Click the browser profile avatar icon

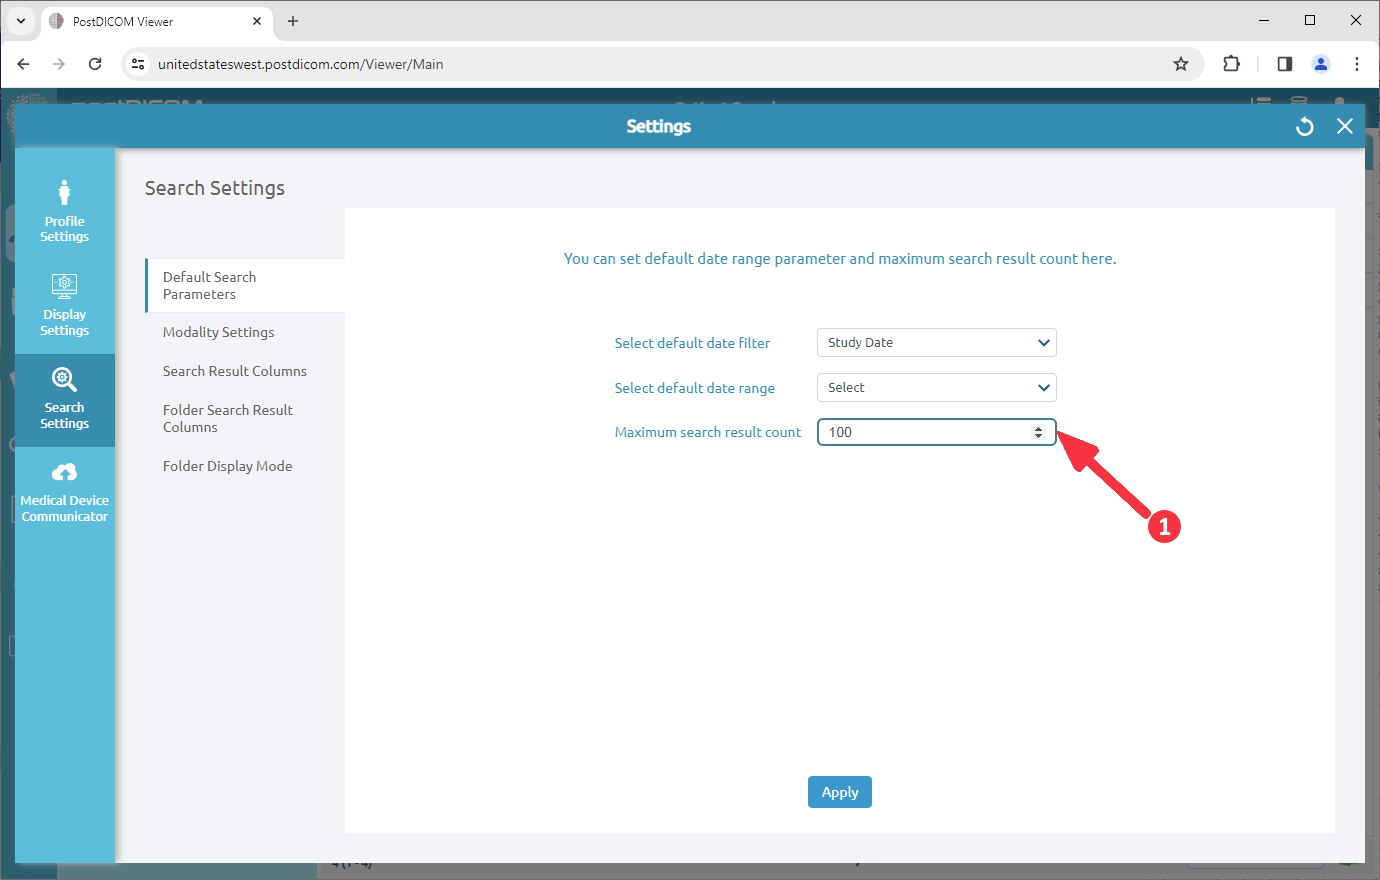coord(1320,63)
